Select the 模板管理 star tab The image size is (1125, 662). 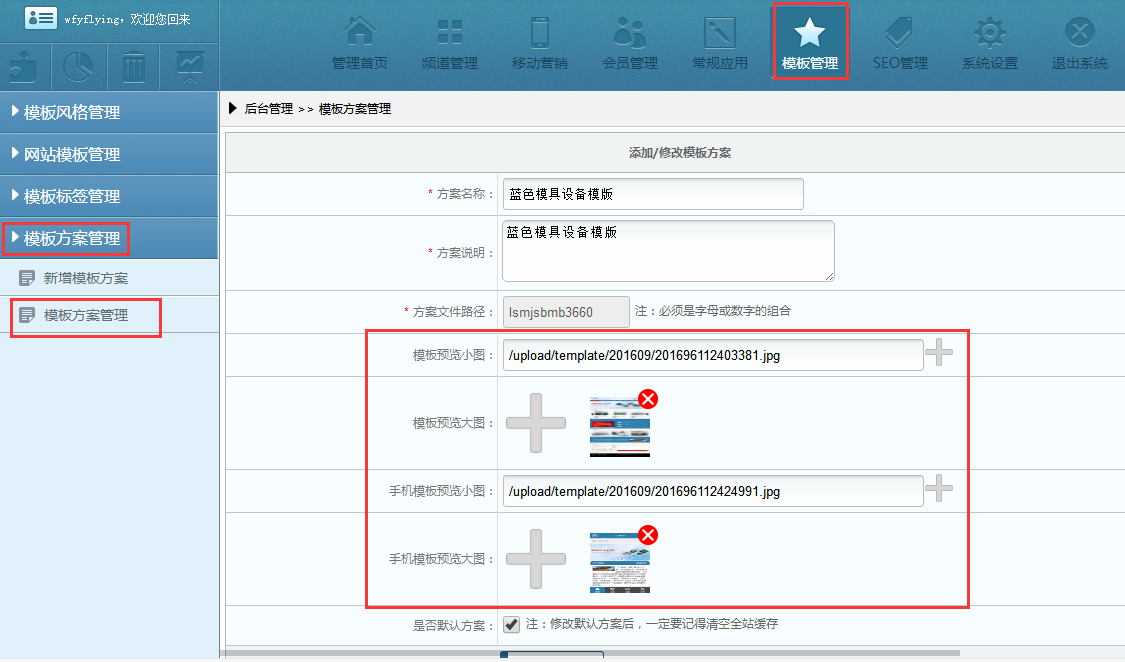[x=809, y=42]
